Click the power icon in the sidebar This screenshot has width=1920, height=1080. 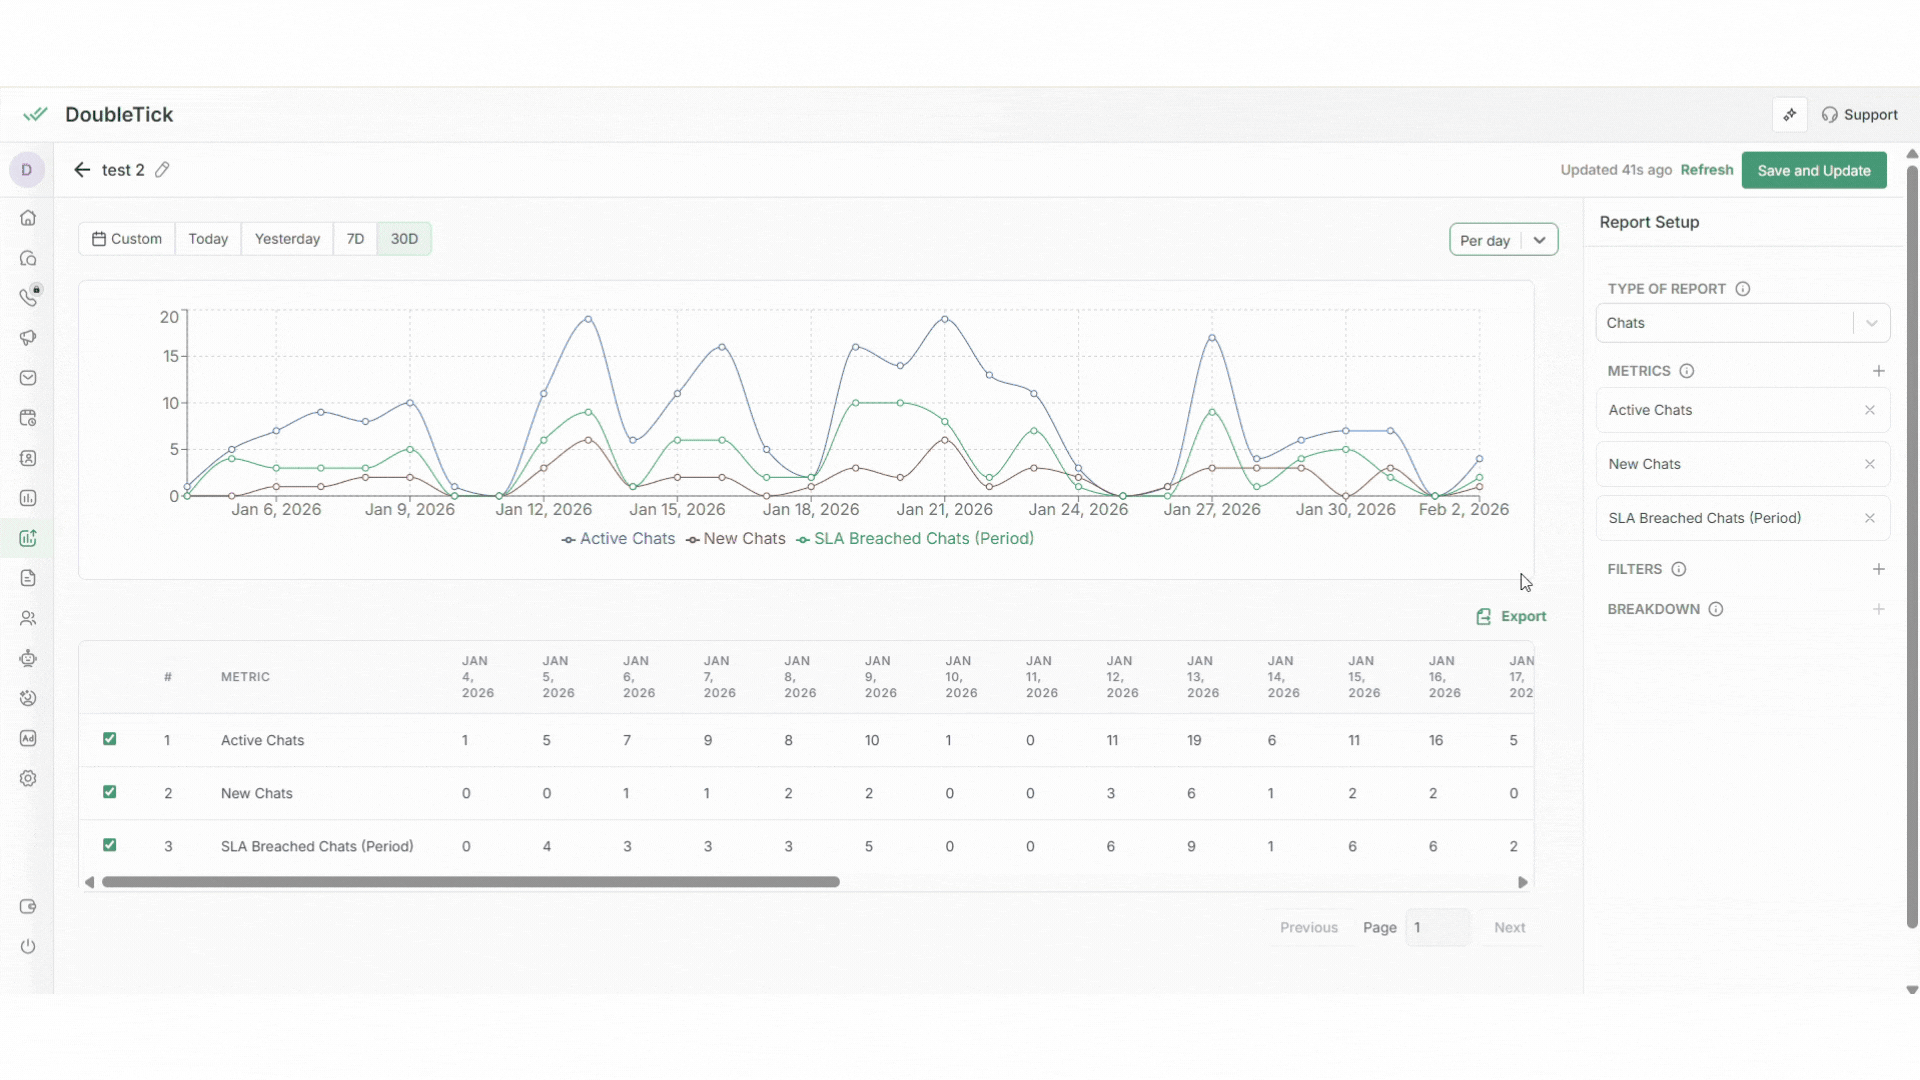(28, 946)
